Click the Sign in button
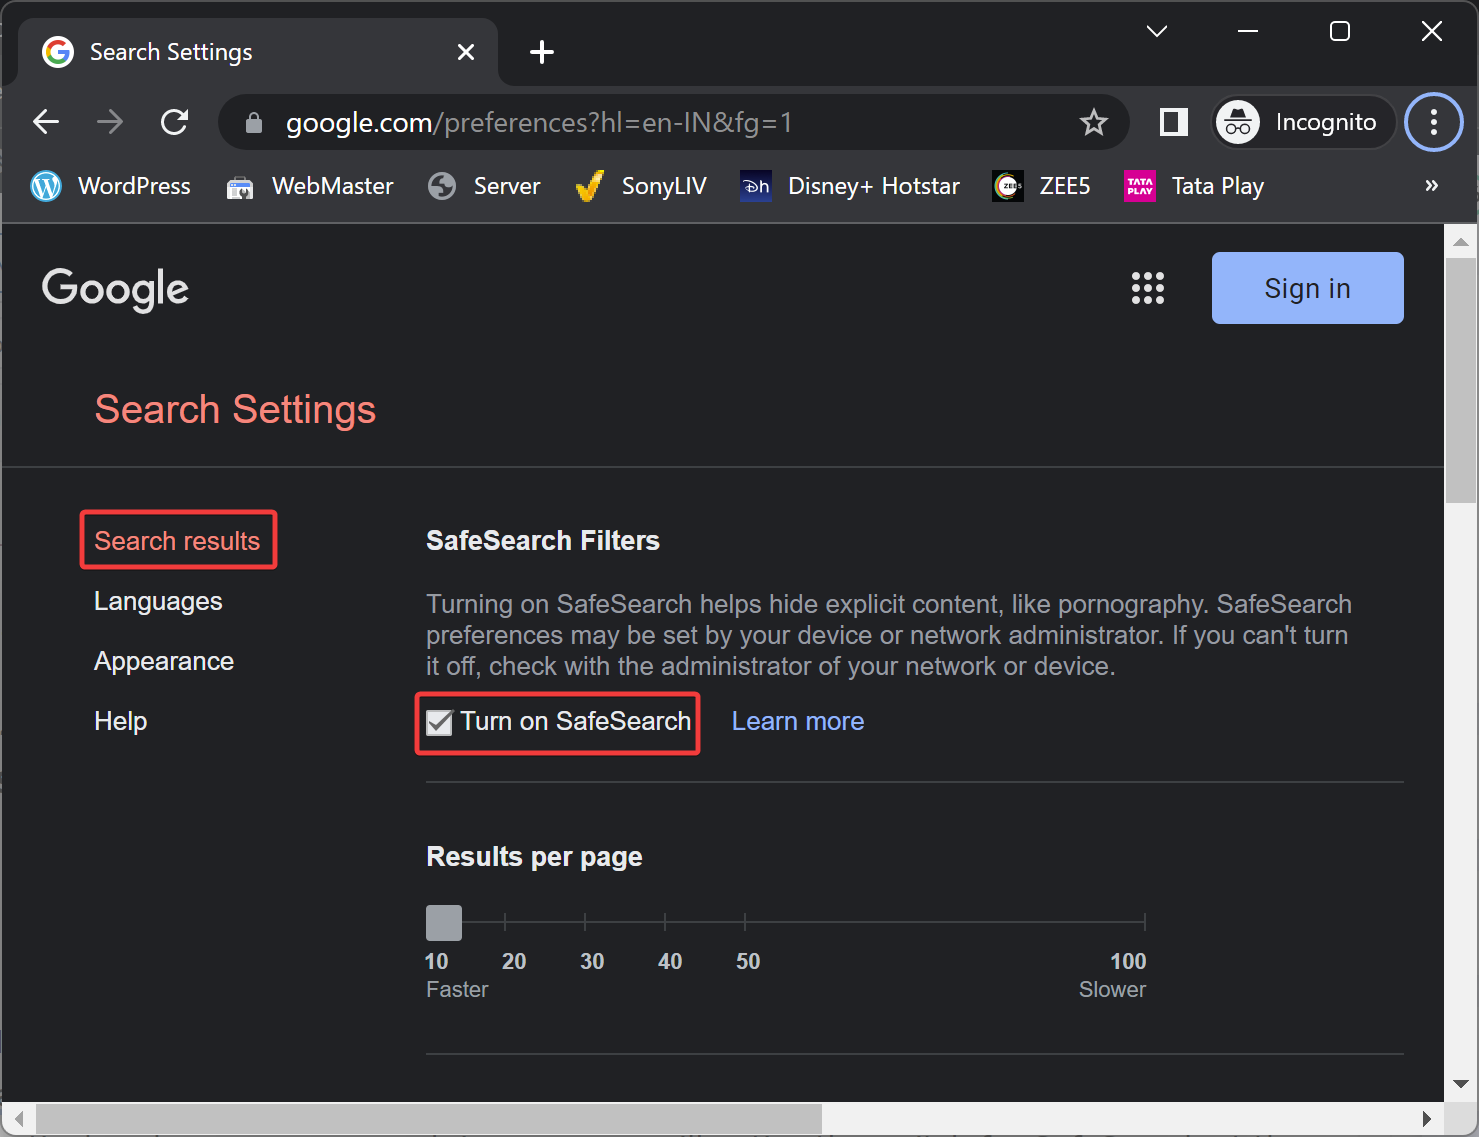The width and height of the screenshot is (1479, 1137). 1308,288
